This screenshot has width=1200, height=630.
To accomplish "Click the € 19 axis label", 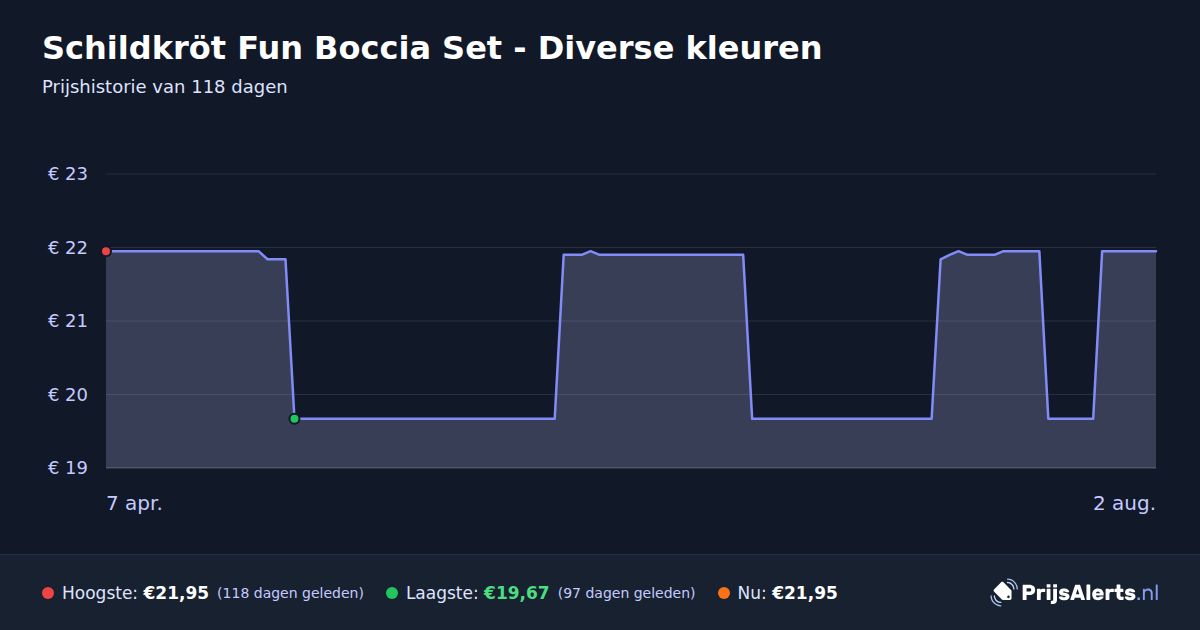I will click(68, 468).
